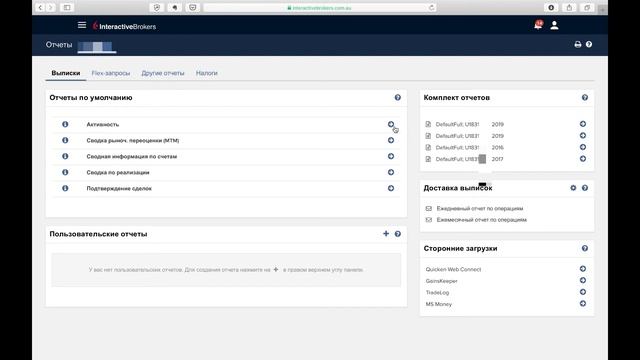Toggle the Safari sidebar button
640x360 pixels.
pos(67,7)
